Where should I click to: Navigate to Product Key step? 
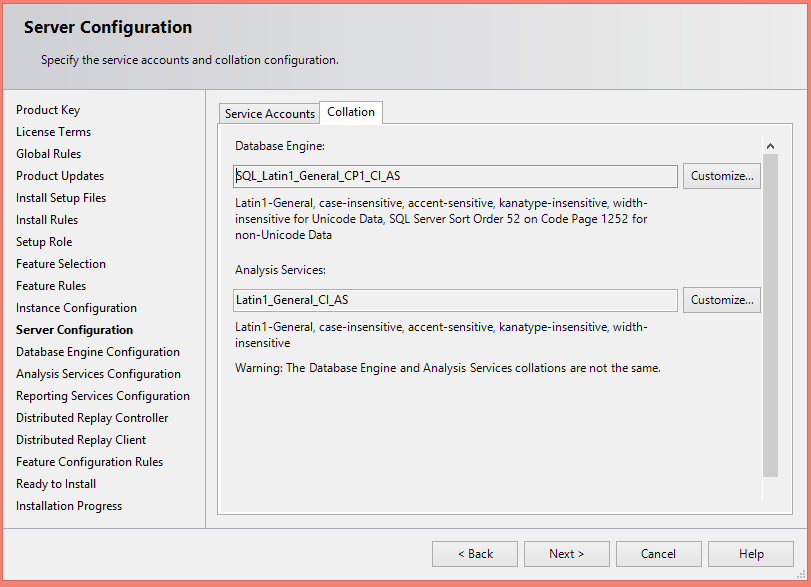(x=48, y=109)
